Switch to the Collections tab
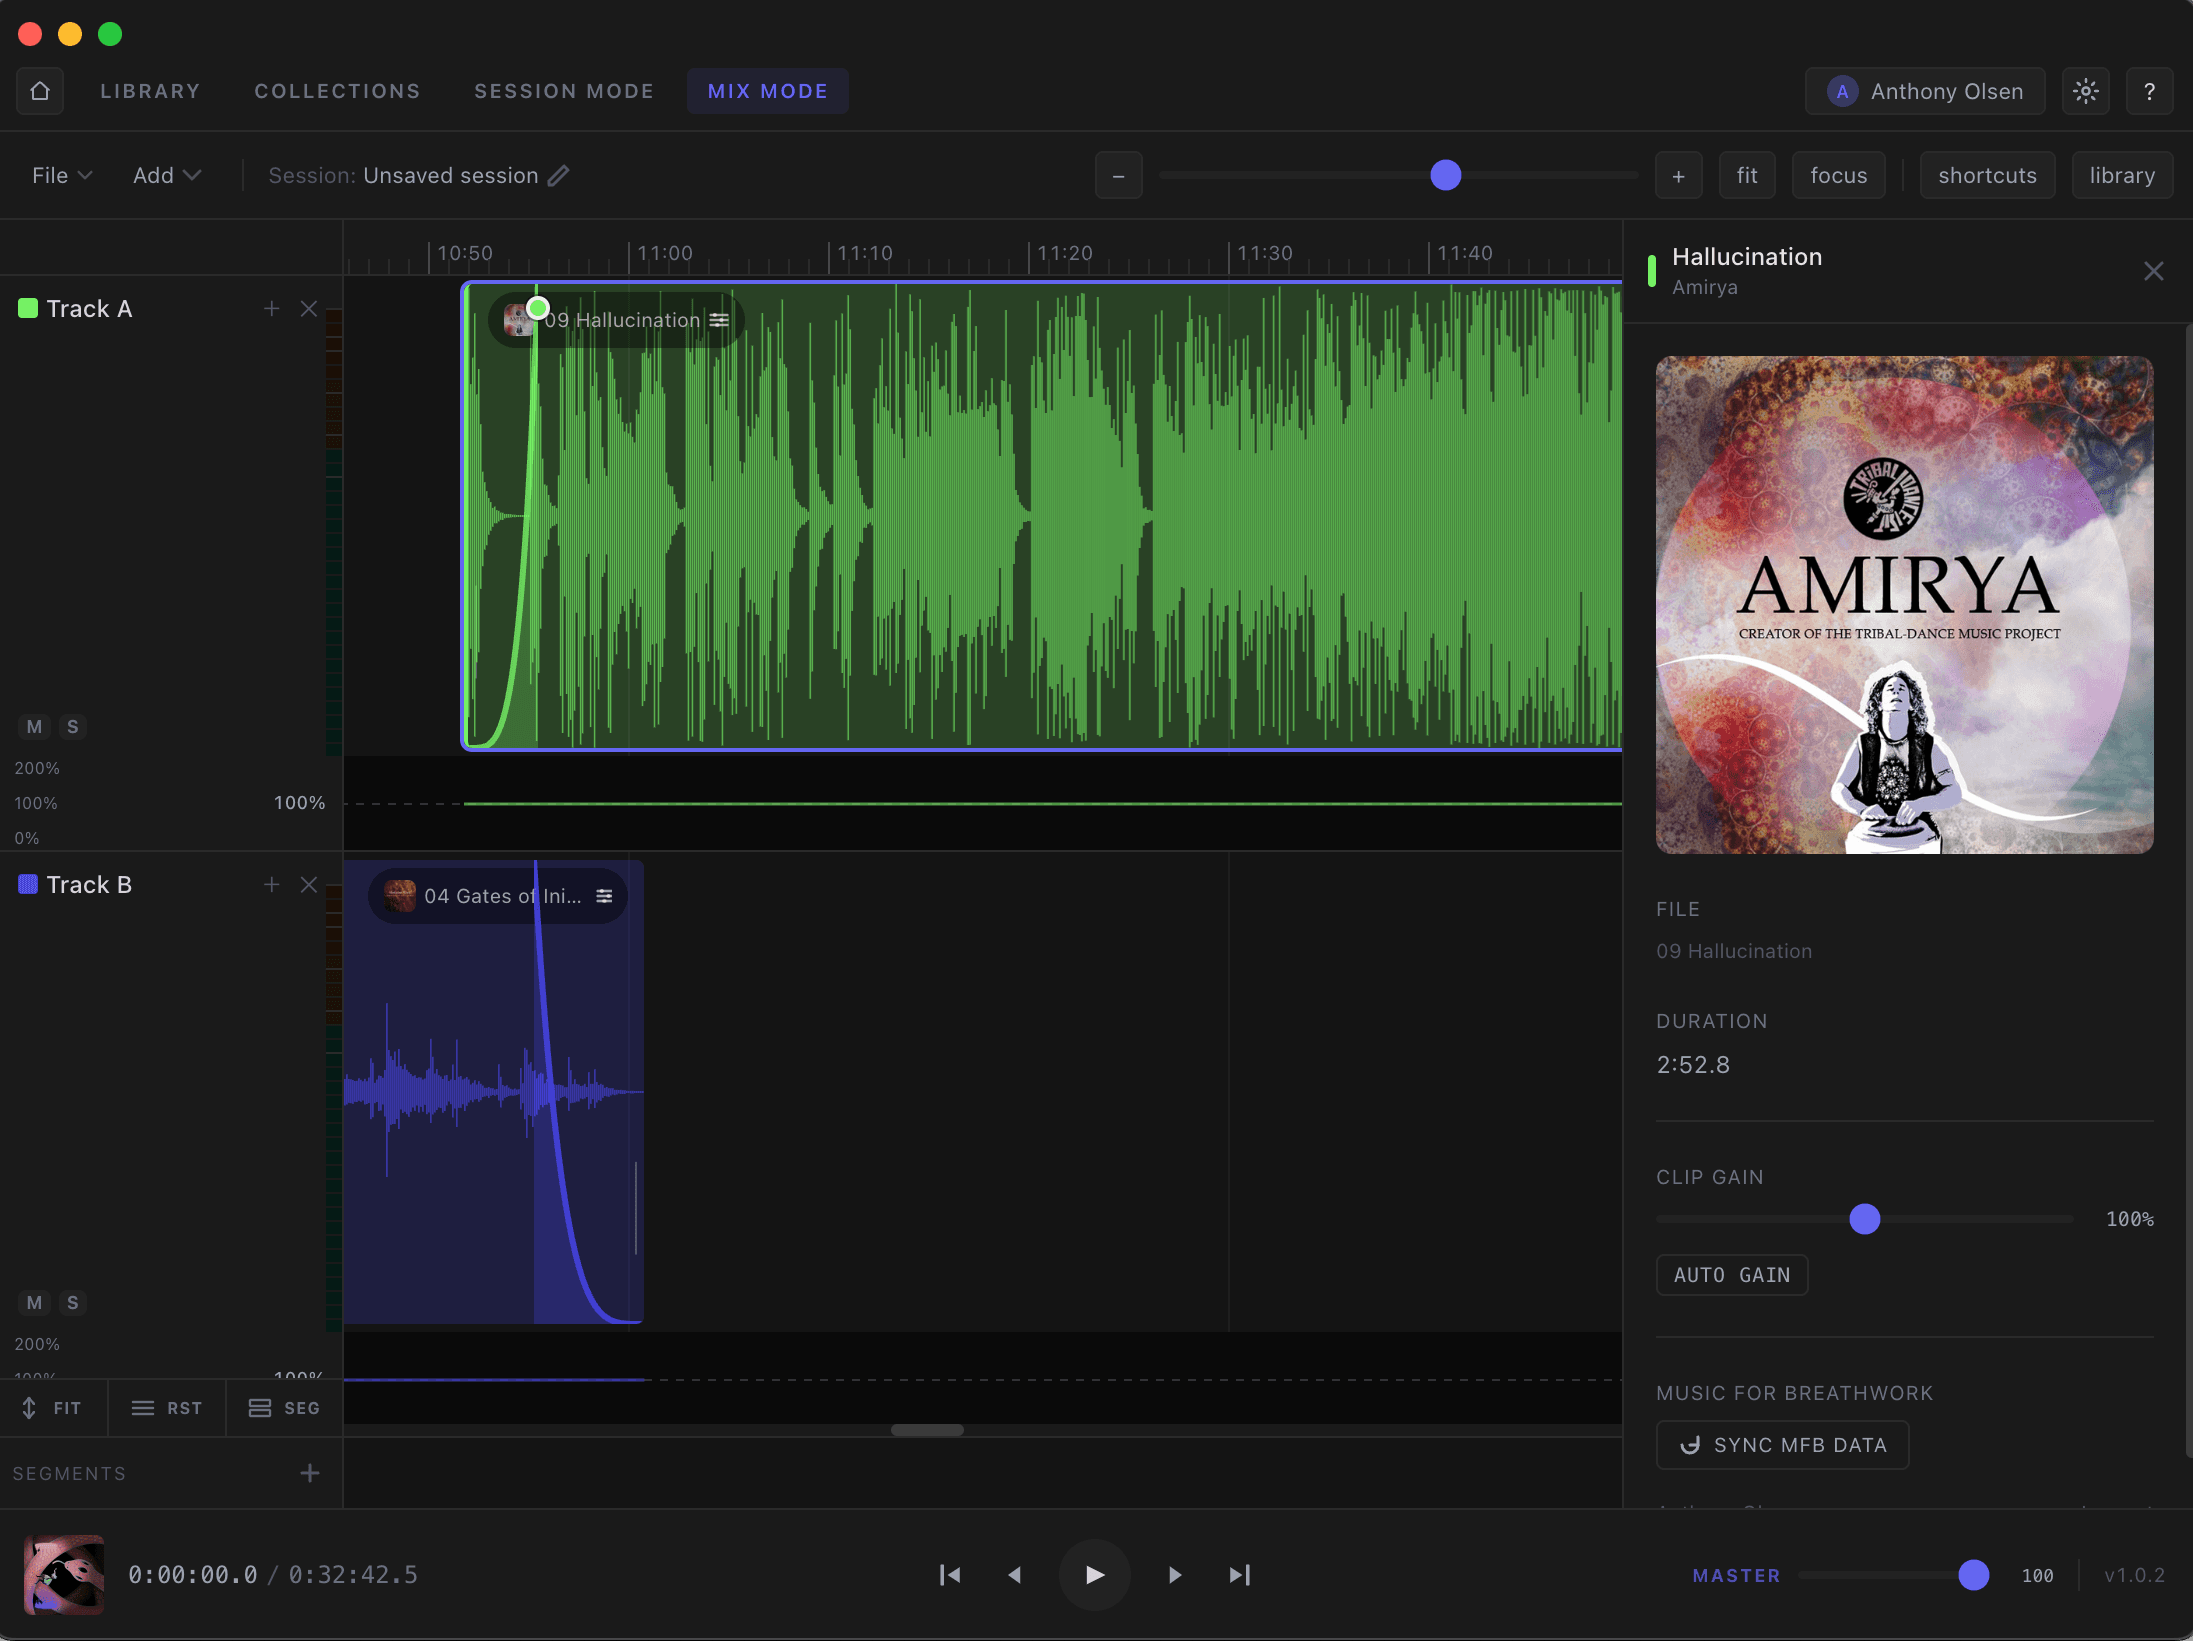Image resolution: width=2193 pixels, height=1641 pixels. (337, 91)
